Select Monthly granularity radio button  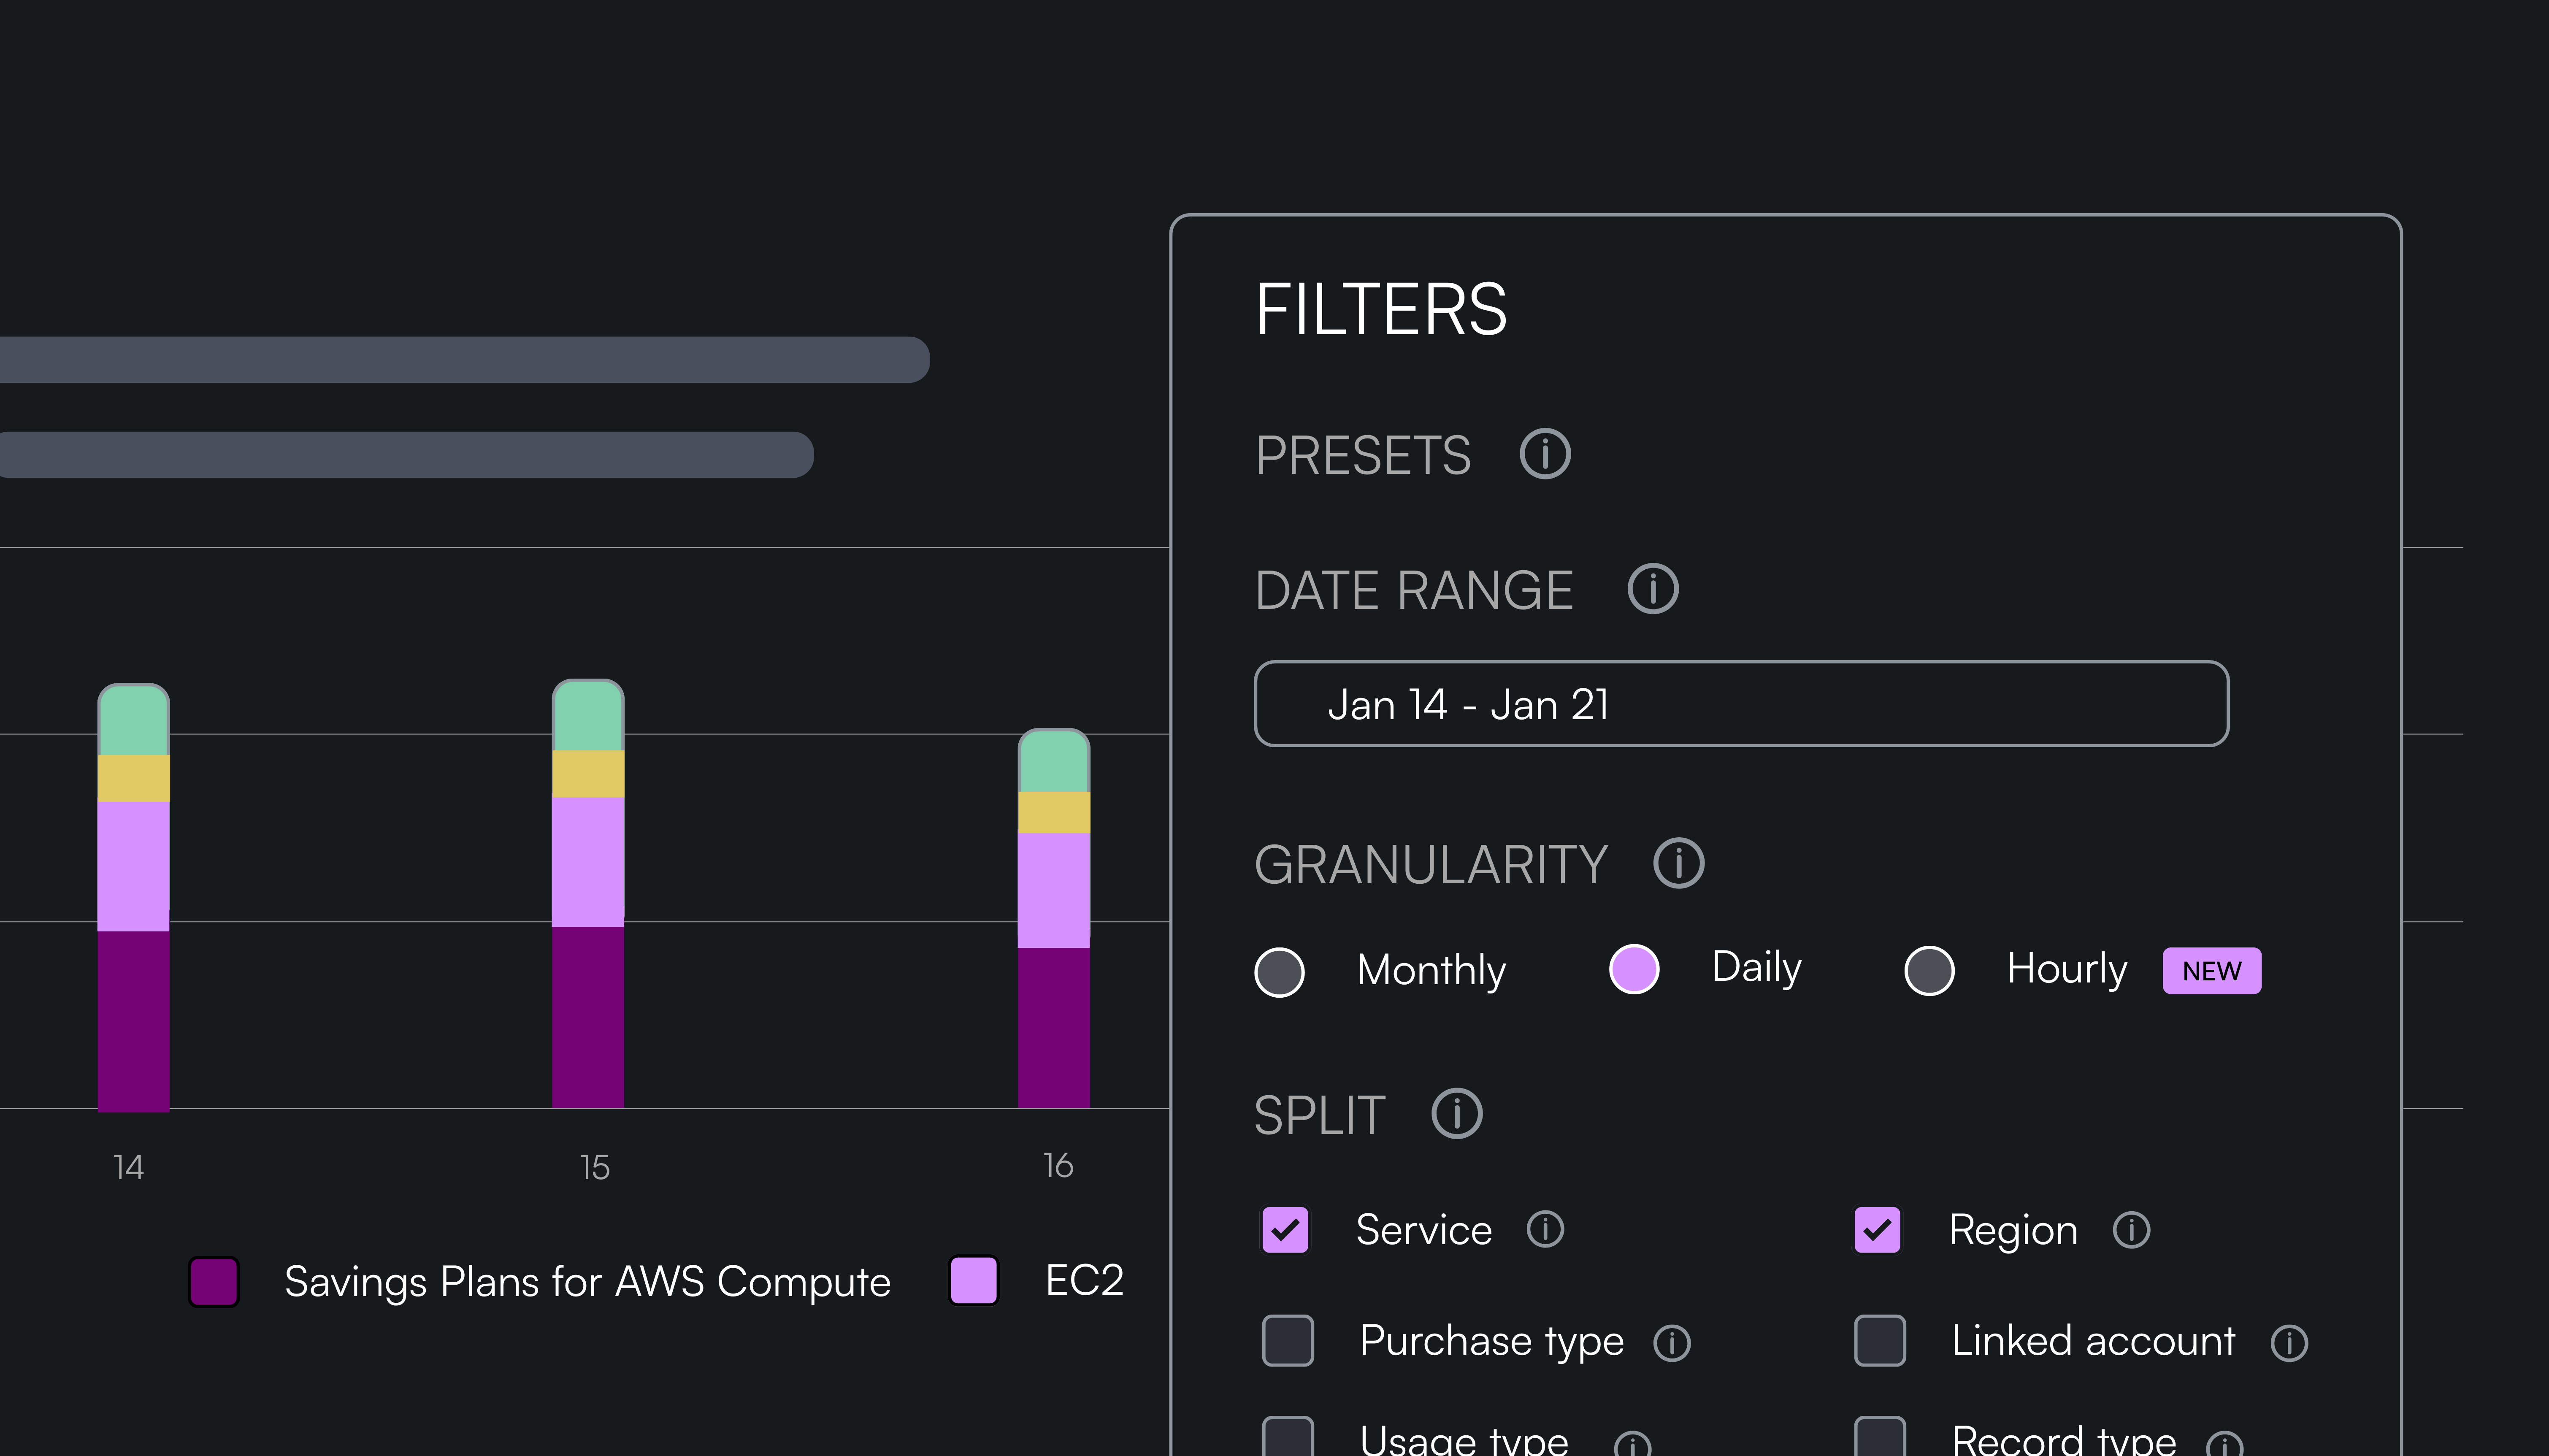pyautogui.click(x=1279, y=971)
